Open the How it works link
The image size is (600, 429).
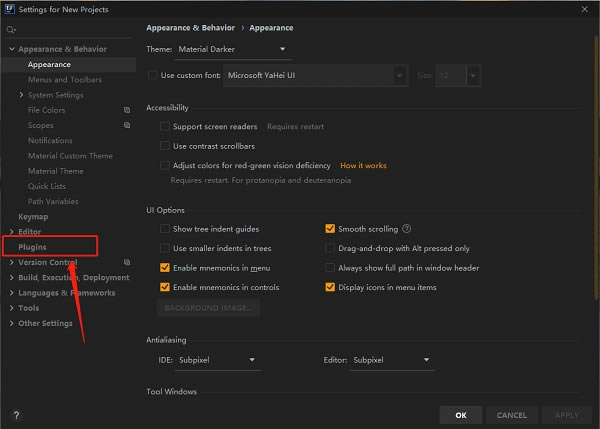(x=363, y=165)
